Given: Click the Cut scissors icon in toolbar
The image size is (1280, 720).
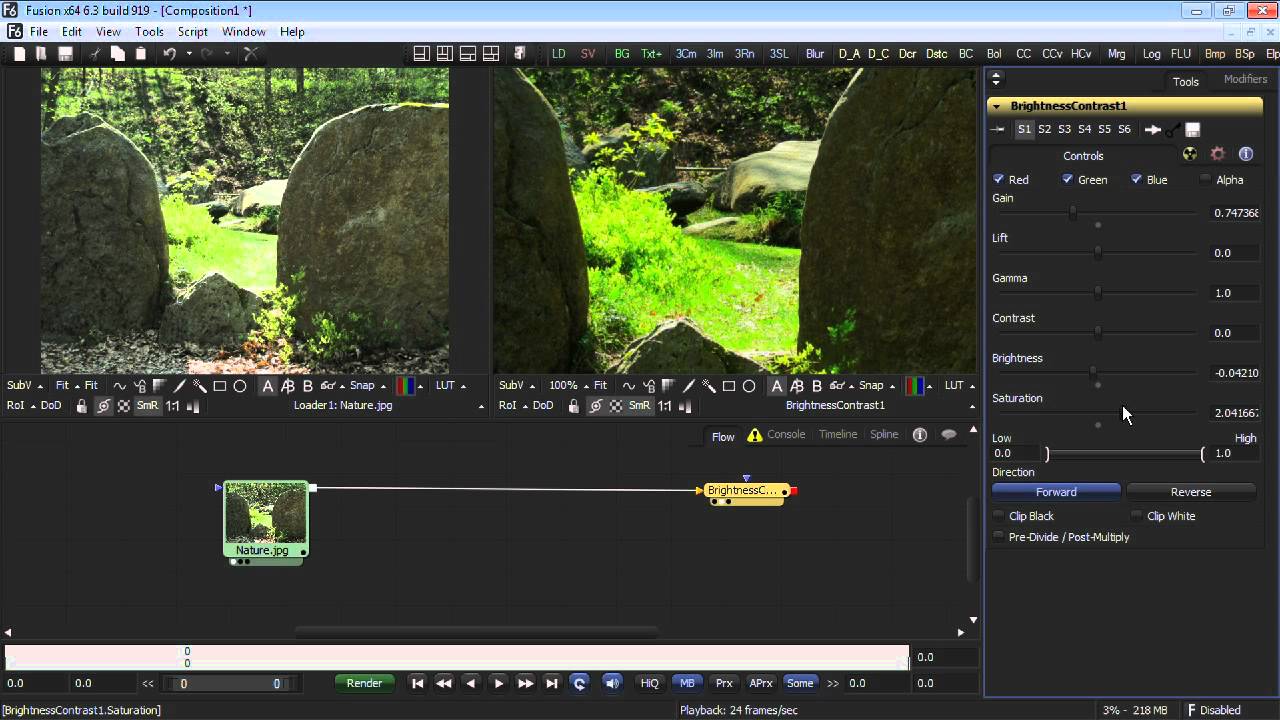Looking at the screenshot, I should pyautogui.click(x=94, y=54).
